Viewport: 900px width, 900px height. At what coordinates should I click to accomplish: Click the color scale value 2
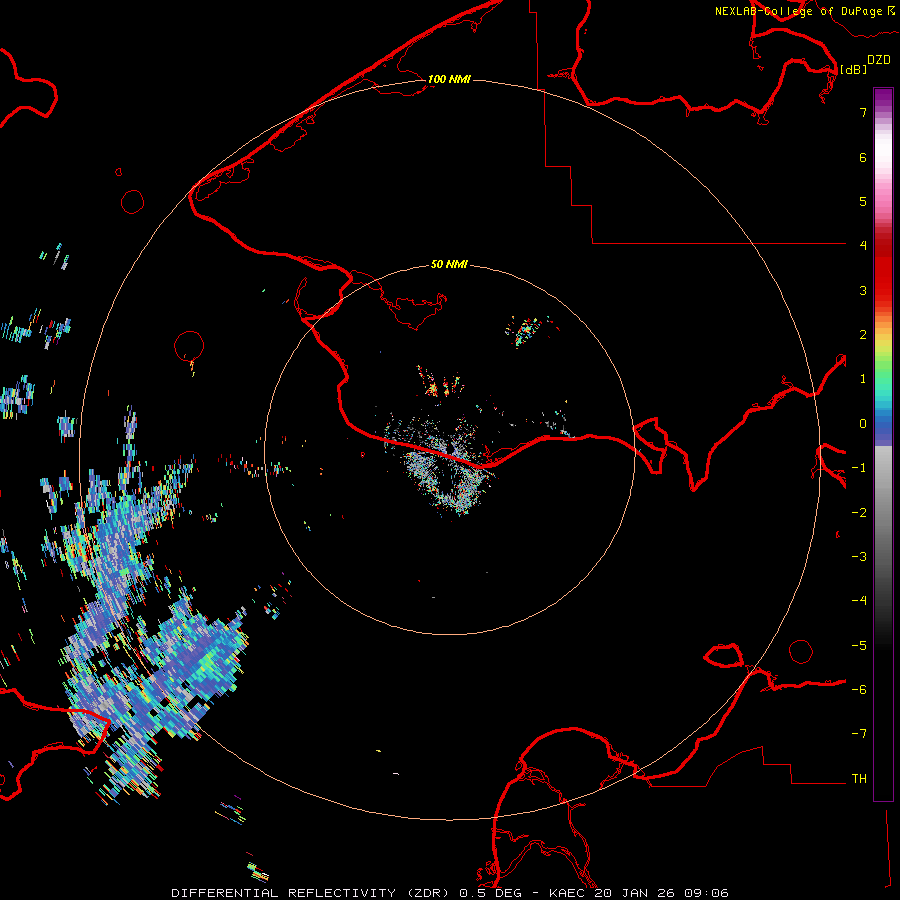863,335
